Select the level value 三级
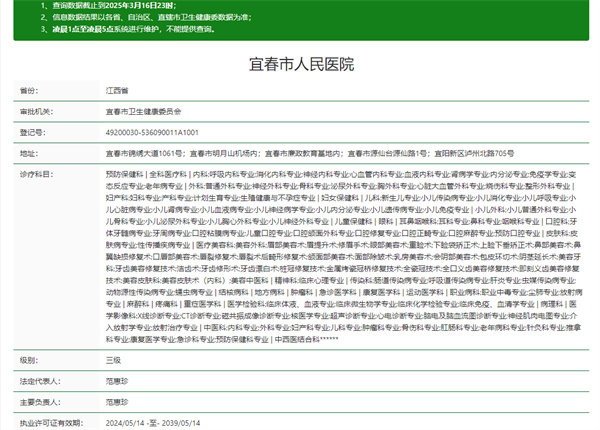This screenshot has width=600, height=430. (x=113, y=360)
